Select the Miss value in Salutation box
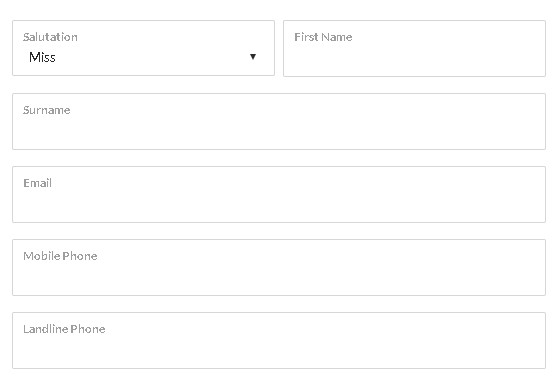 (x=42, y=57)
